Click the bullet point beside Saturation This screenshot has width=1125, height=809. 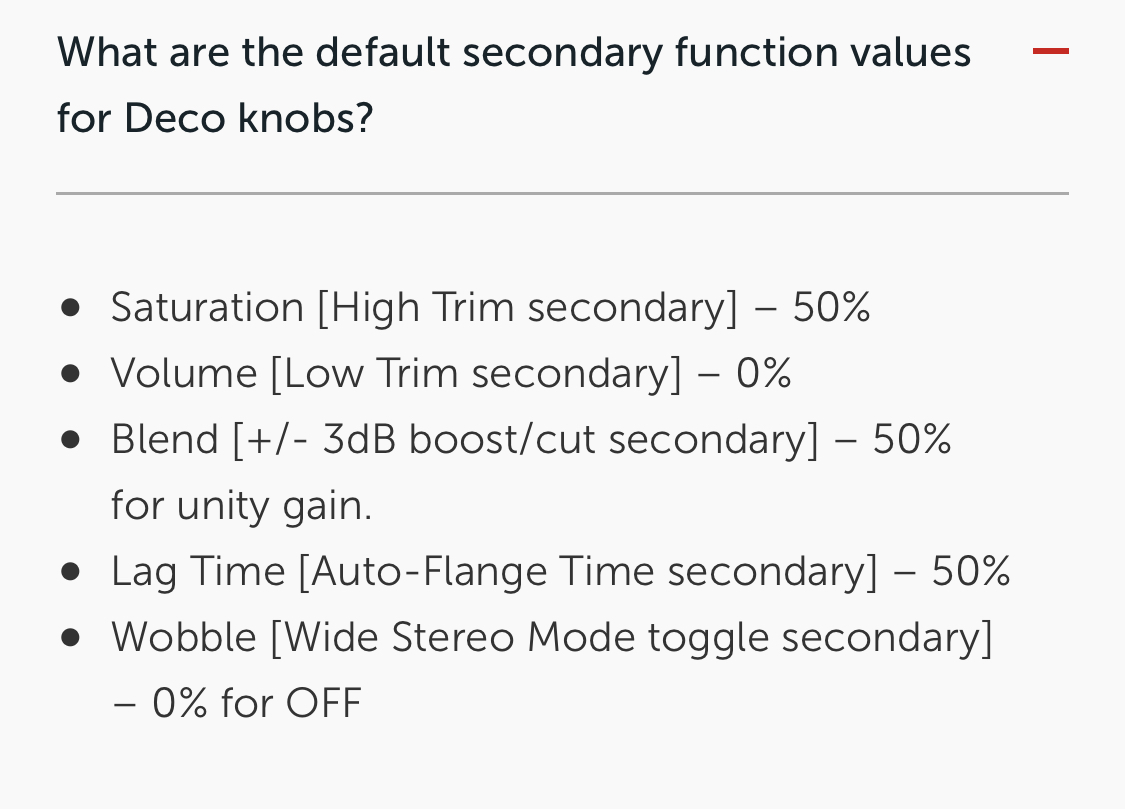click(70, 308)
